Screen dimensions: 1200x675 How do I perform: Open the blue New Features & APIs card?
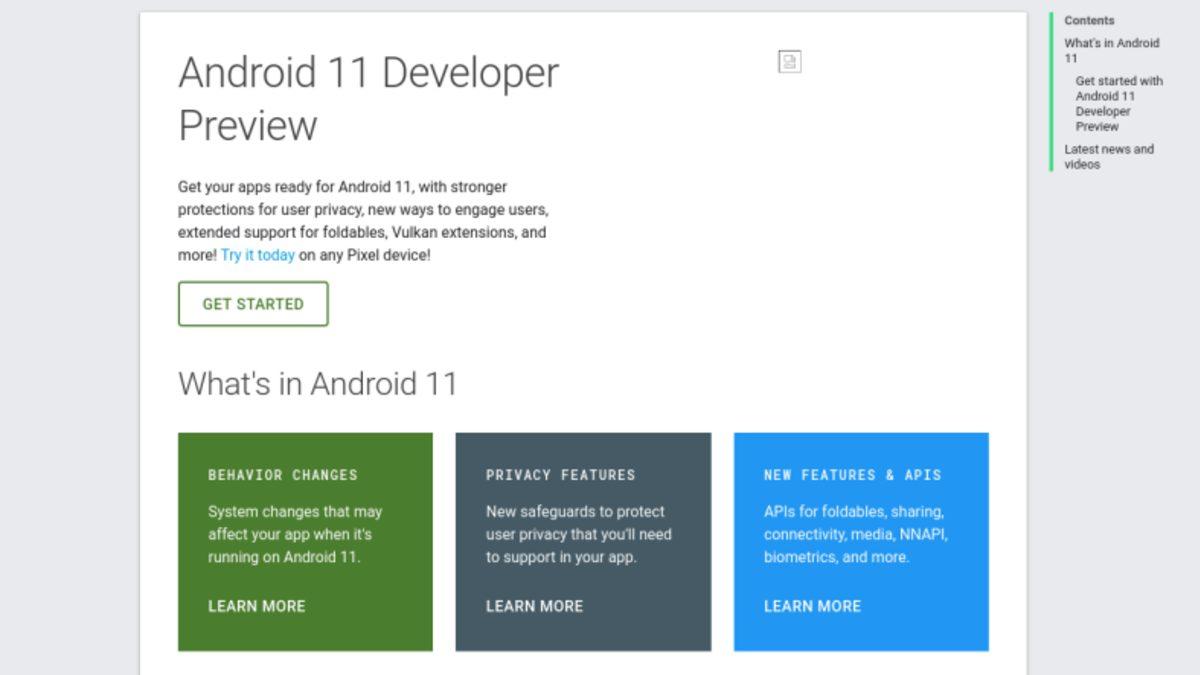coord(862,540)
